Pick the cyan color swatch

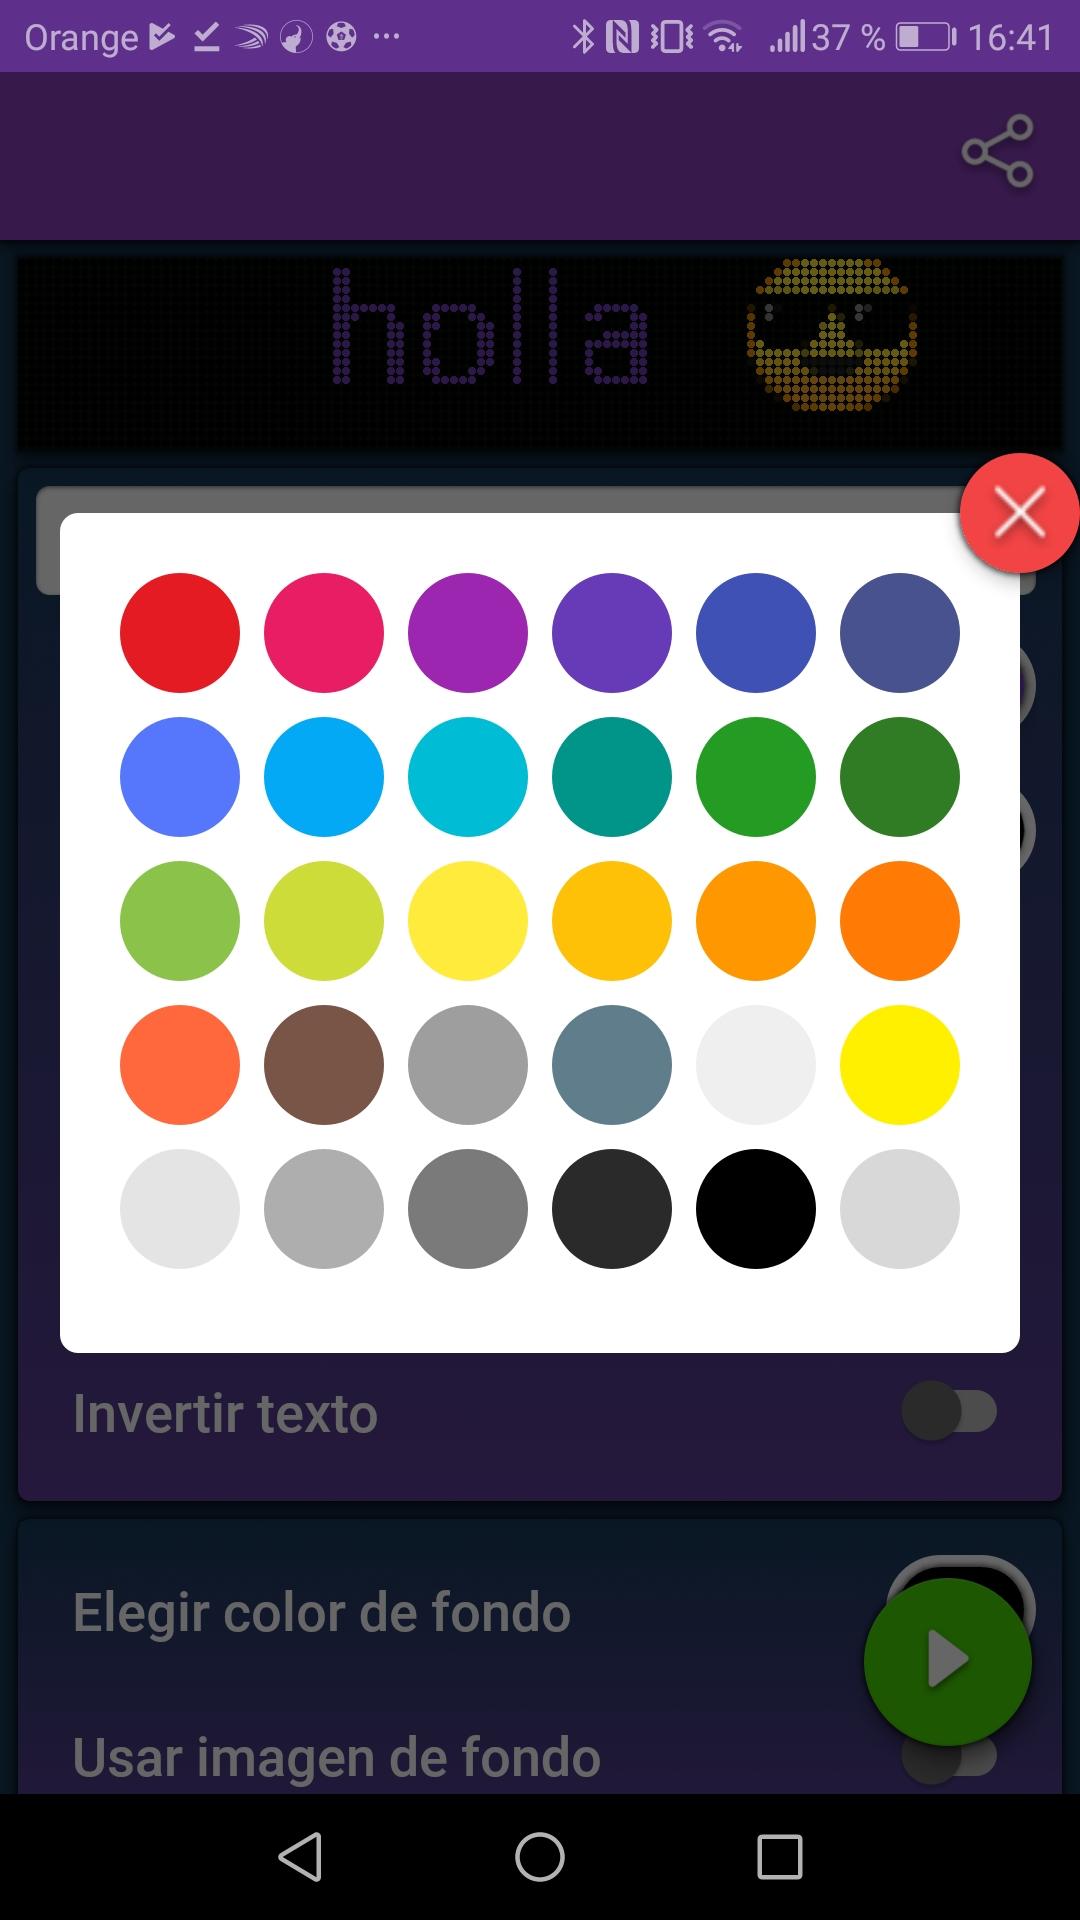[468, 777]
